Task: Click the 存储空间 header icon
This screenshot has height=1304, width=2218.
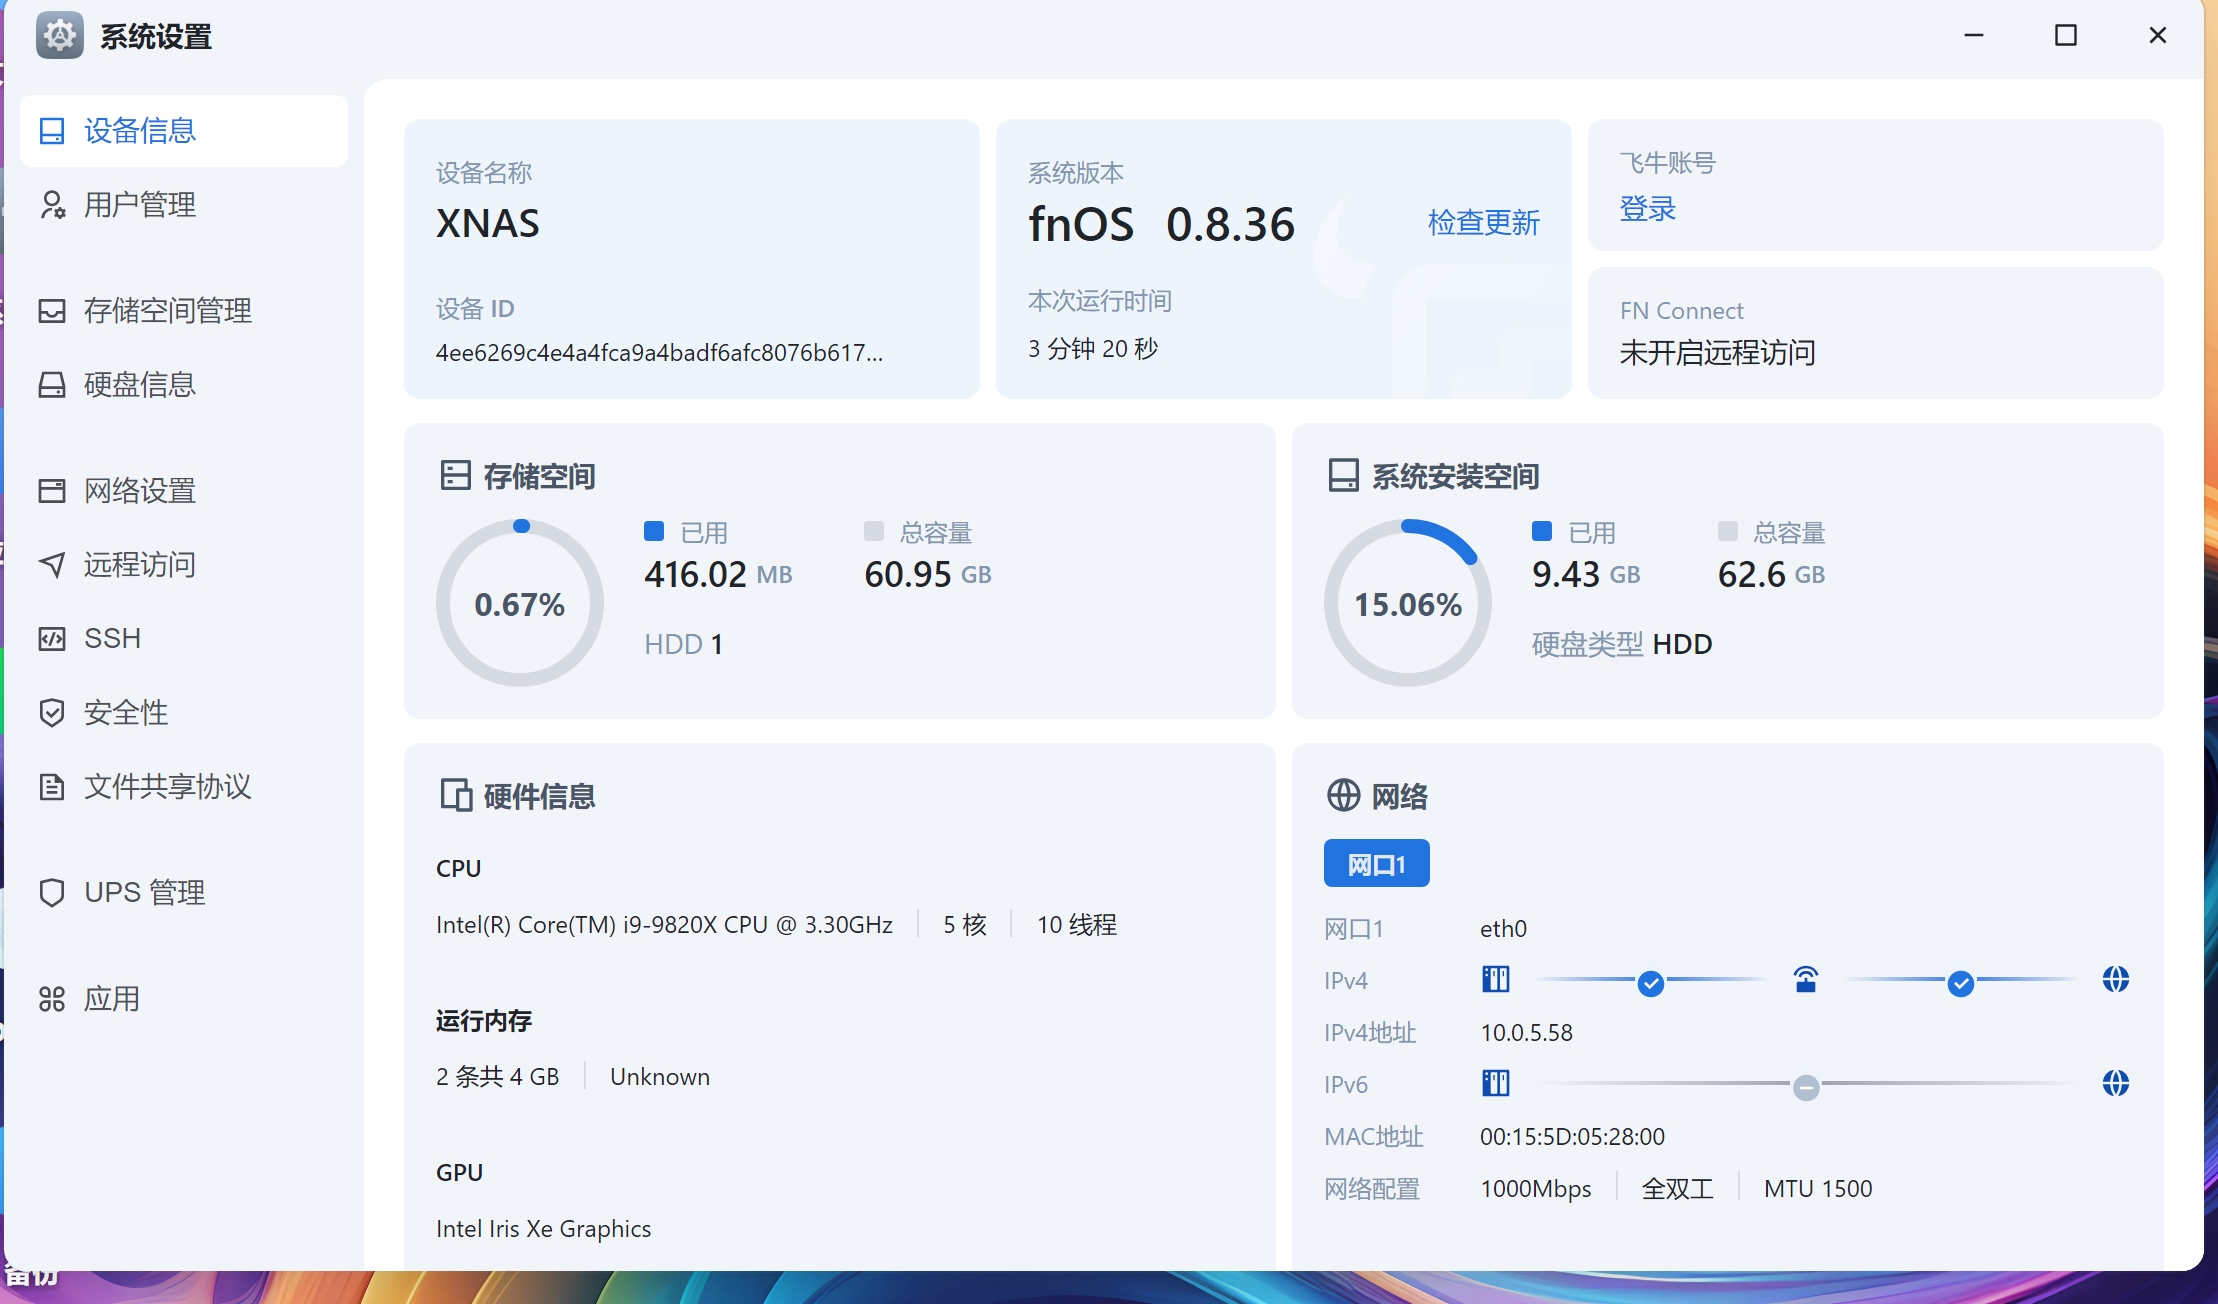Action: click(455, 475)
